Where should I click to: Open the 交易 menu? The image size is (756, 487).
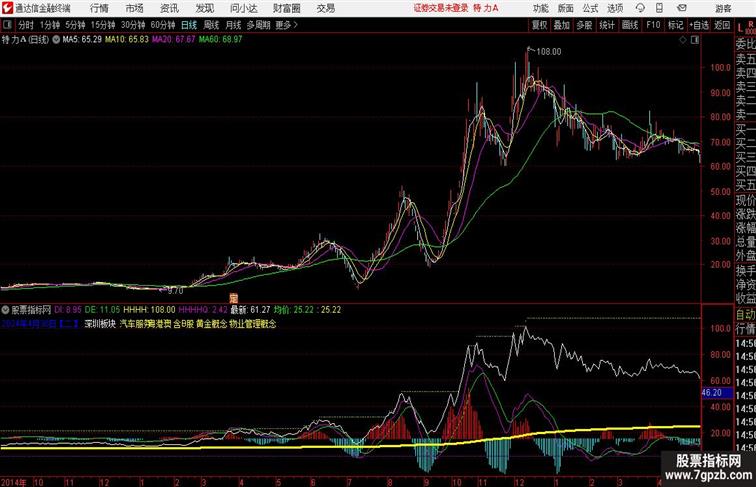(325, 8)
